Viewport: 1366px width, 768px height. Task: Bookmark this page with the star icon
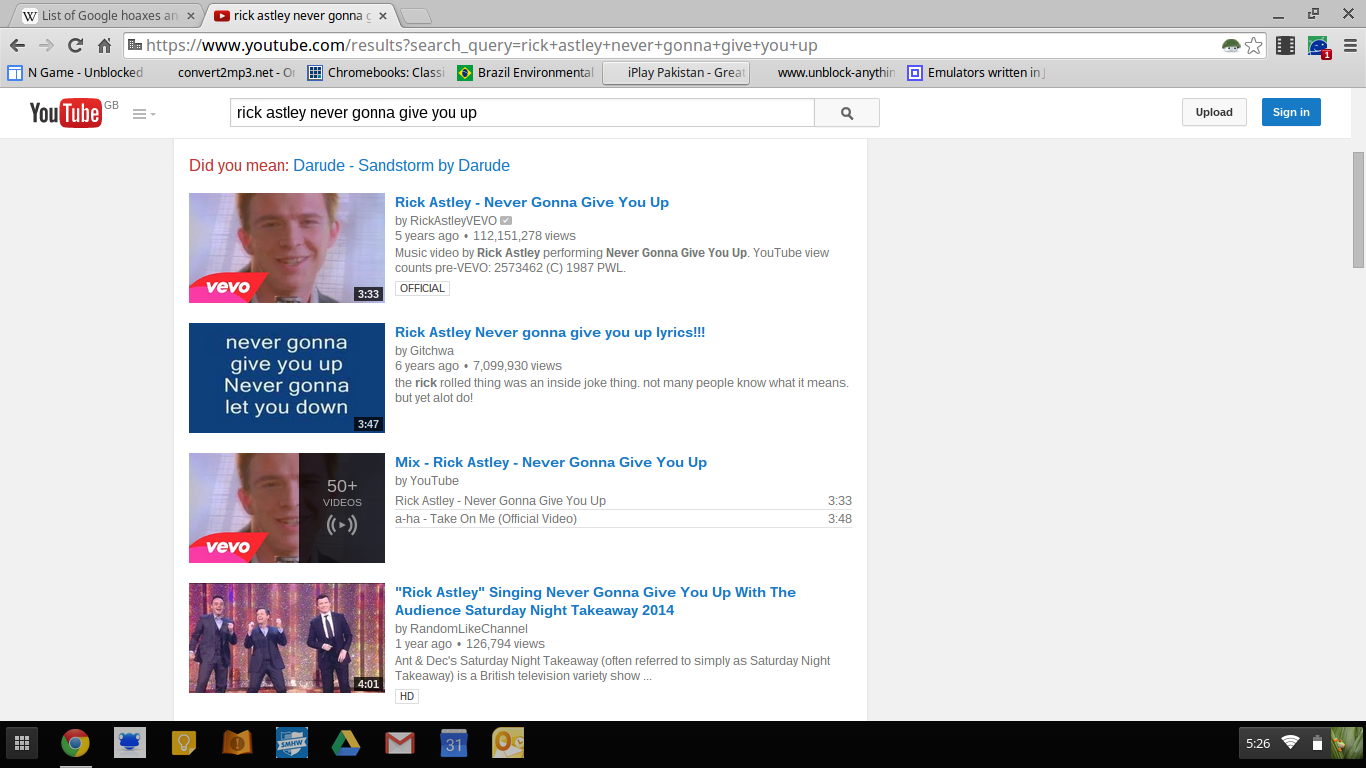pos(1254,45)
